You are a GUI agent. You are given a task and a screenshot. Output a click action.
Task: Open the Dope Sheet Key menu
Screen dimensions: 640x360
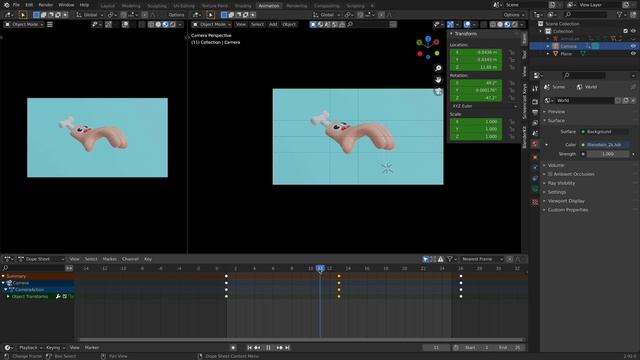[x=148, y=259]
